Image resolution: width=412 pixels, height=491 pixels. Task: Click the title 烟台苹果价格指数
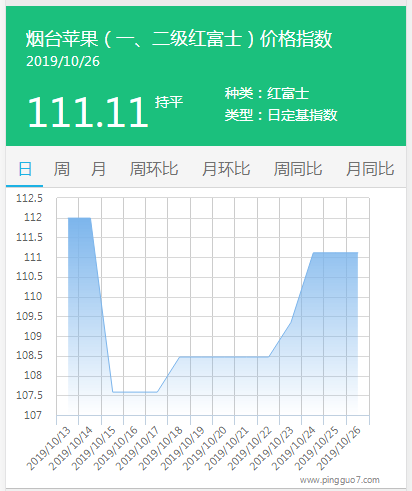pyautogui.click(x=179, y=39)
